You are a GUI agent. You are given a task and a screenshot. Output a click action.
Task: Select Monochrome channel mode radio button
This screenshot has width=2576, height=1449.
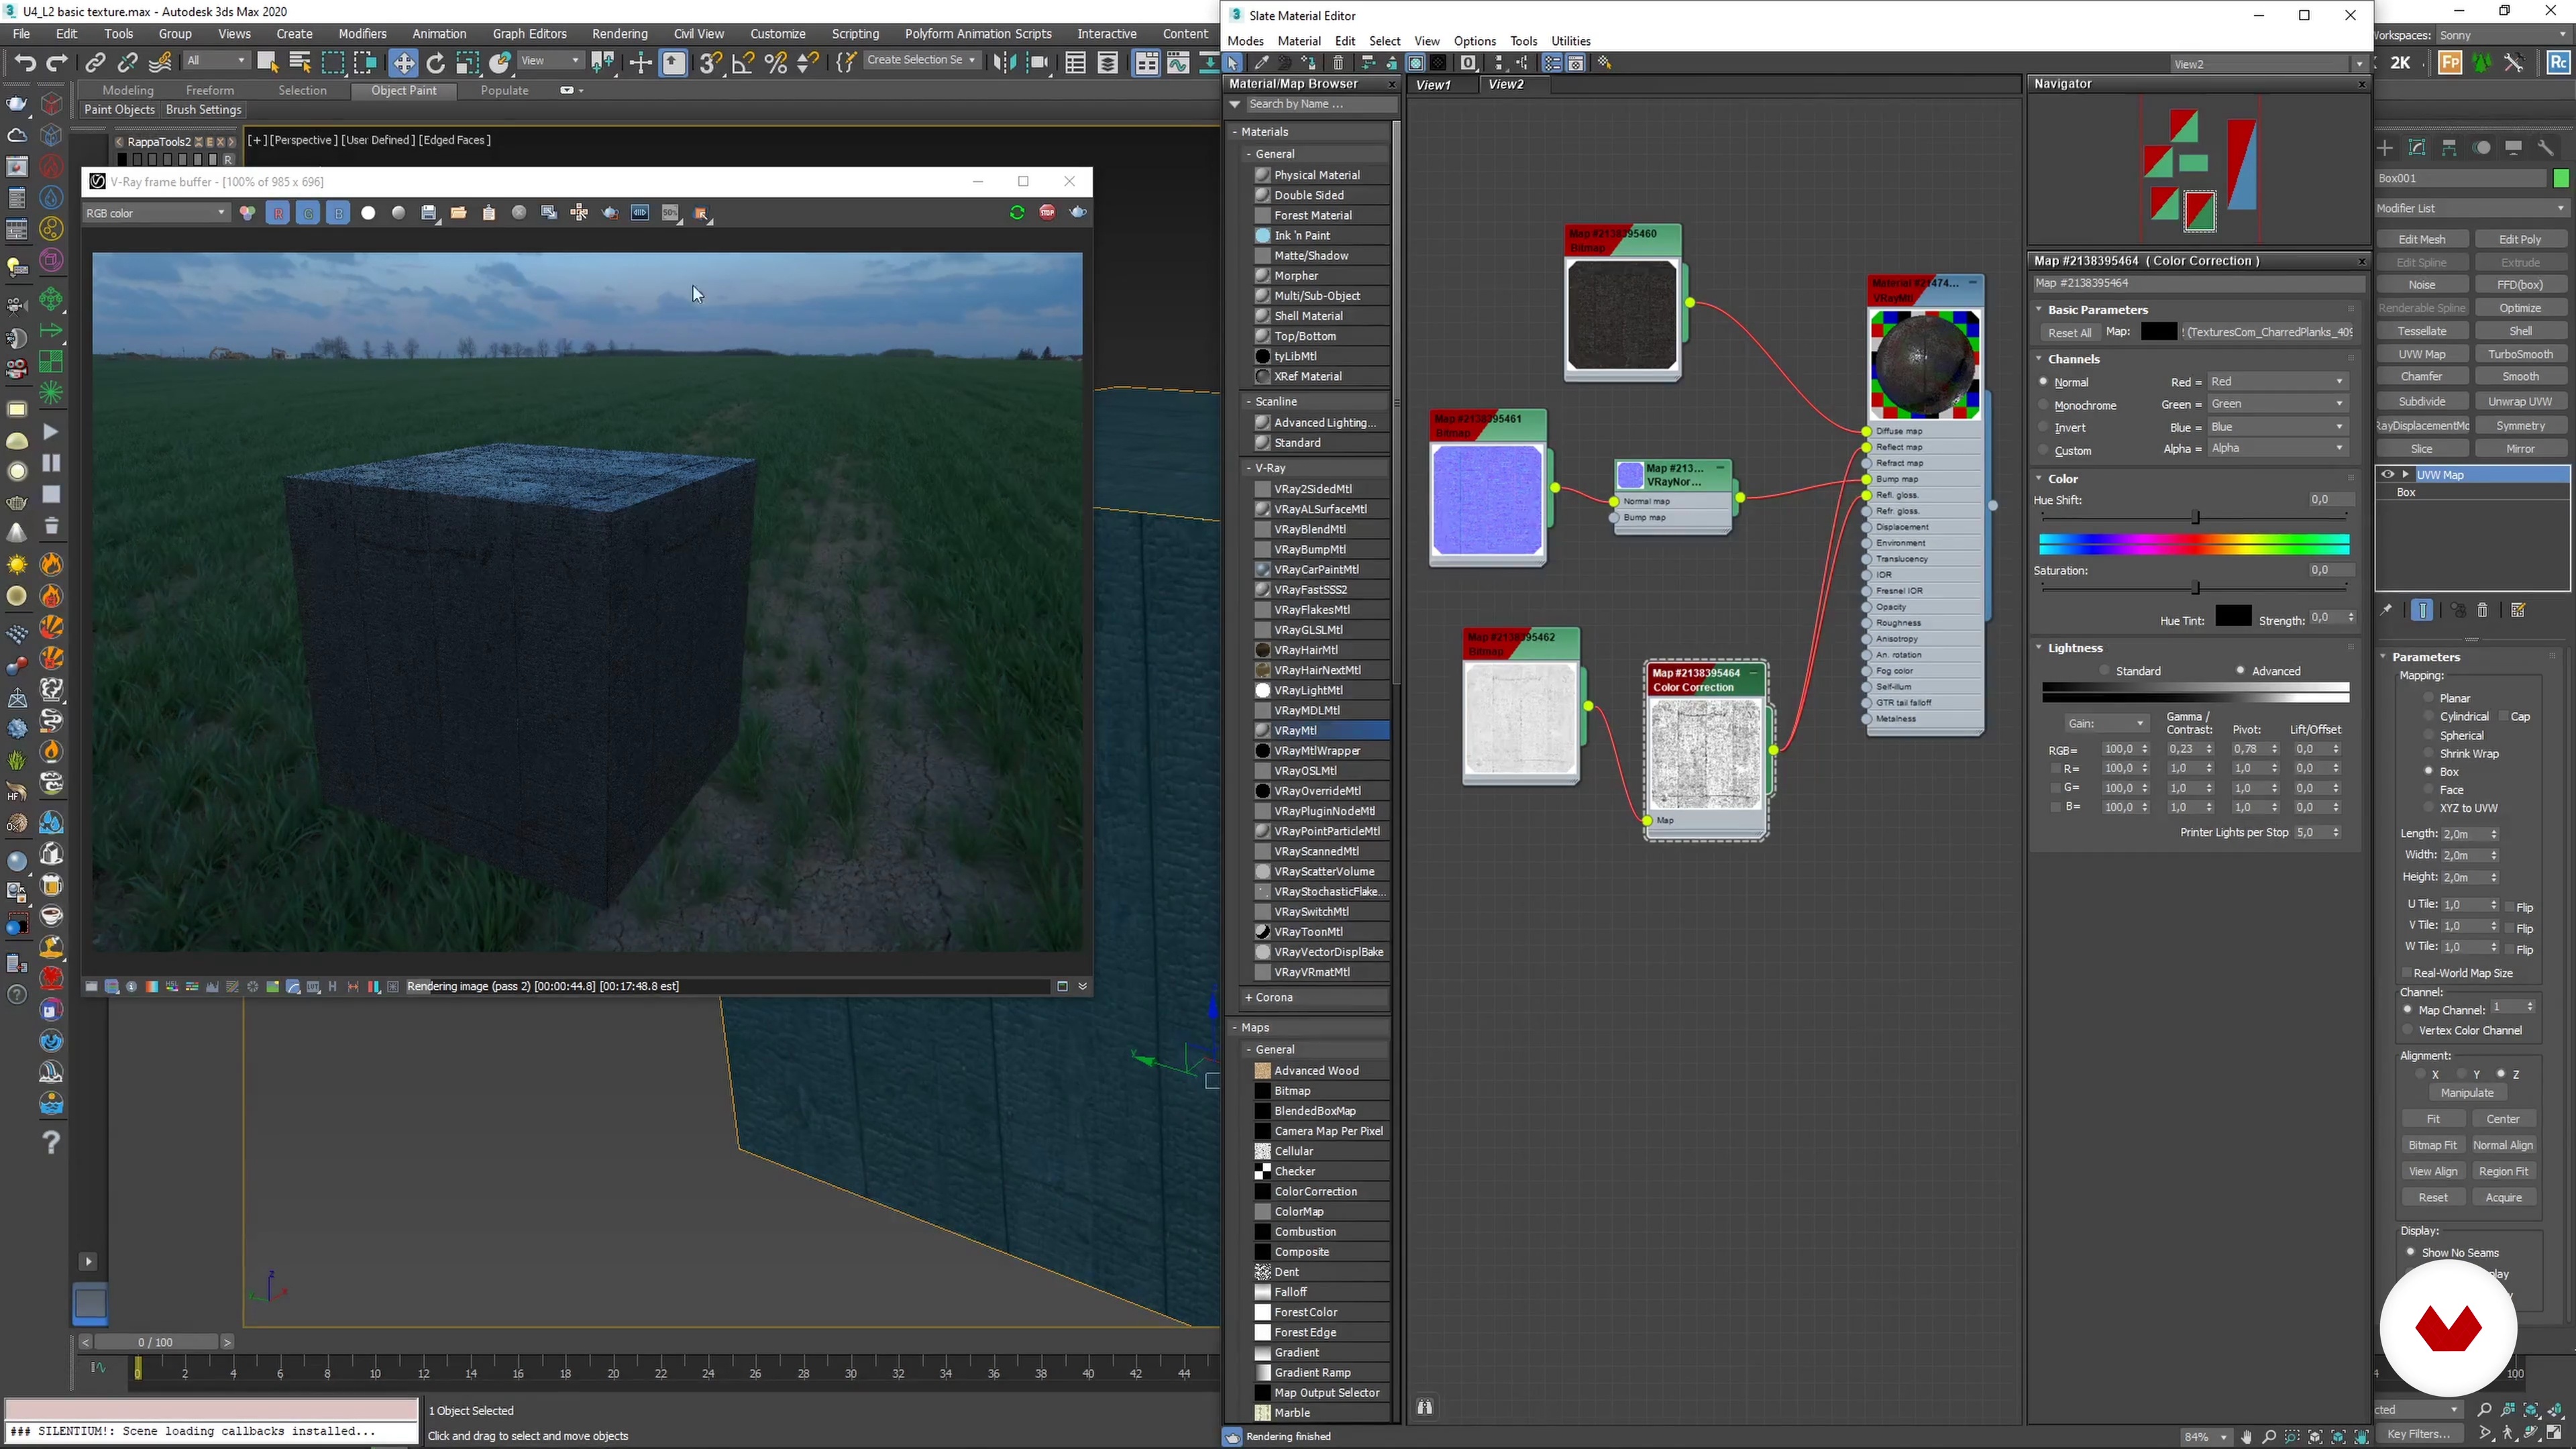[x=2043, y=404]
